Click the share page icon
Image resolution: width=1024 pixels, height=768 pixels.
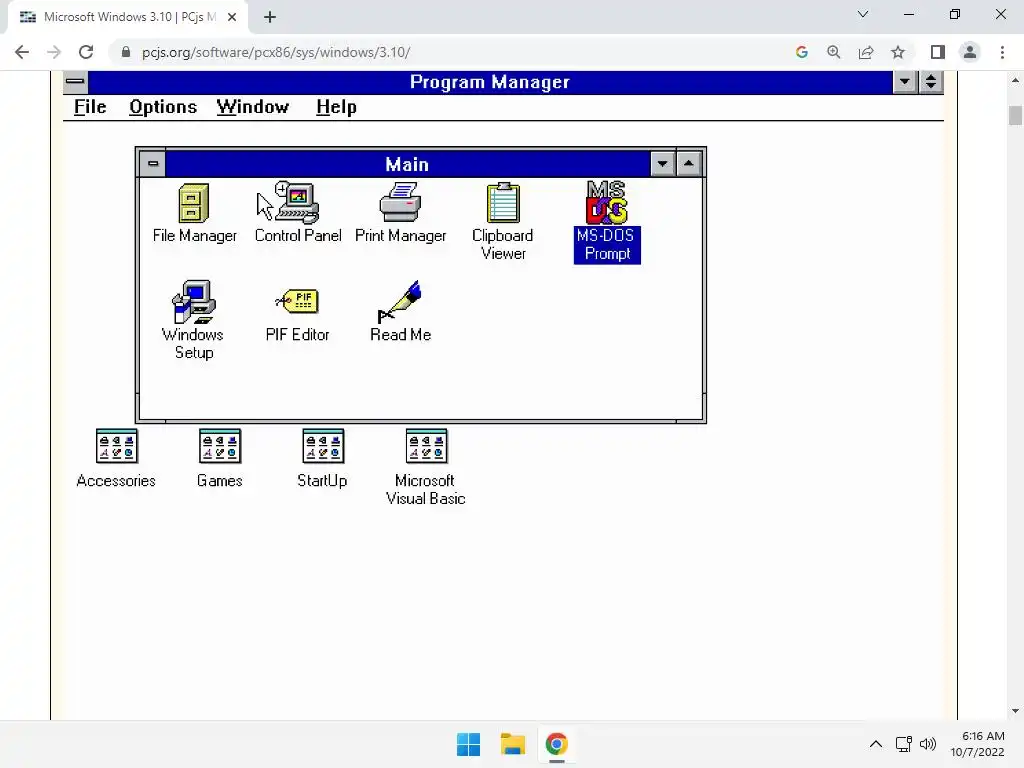[866, 52]
